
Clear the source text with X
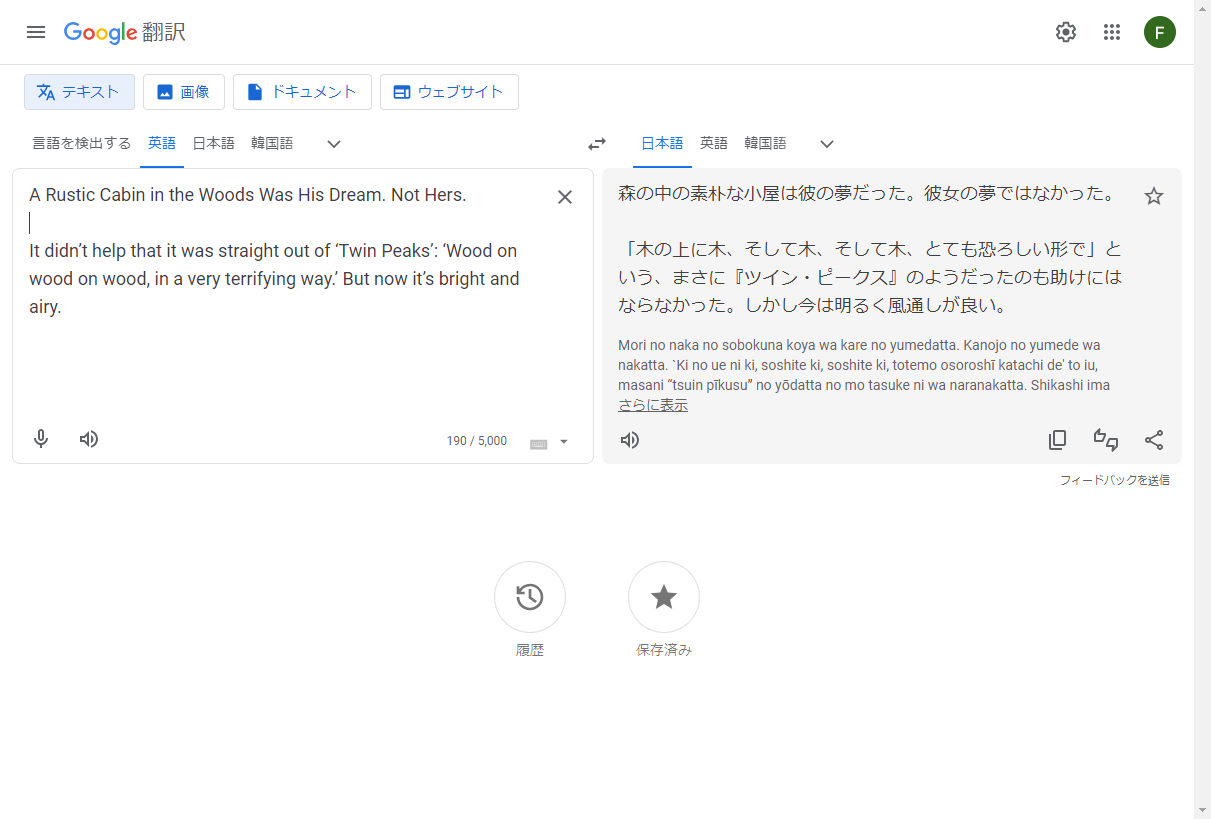click(x=565, y=197)
